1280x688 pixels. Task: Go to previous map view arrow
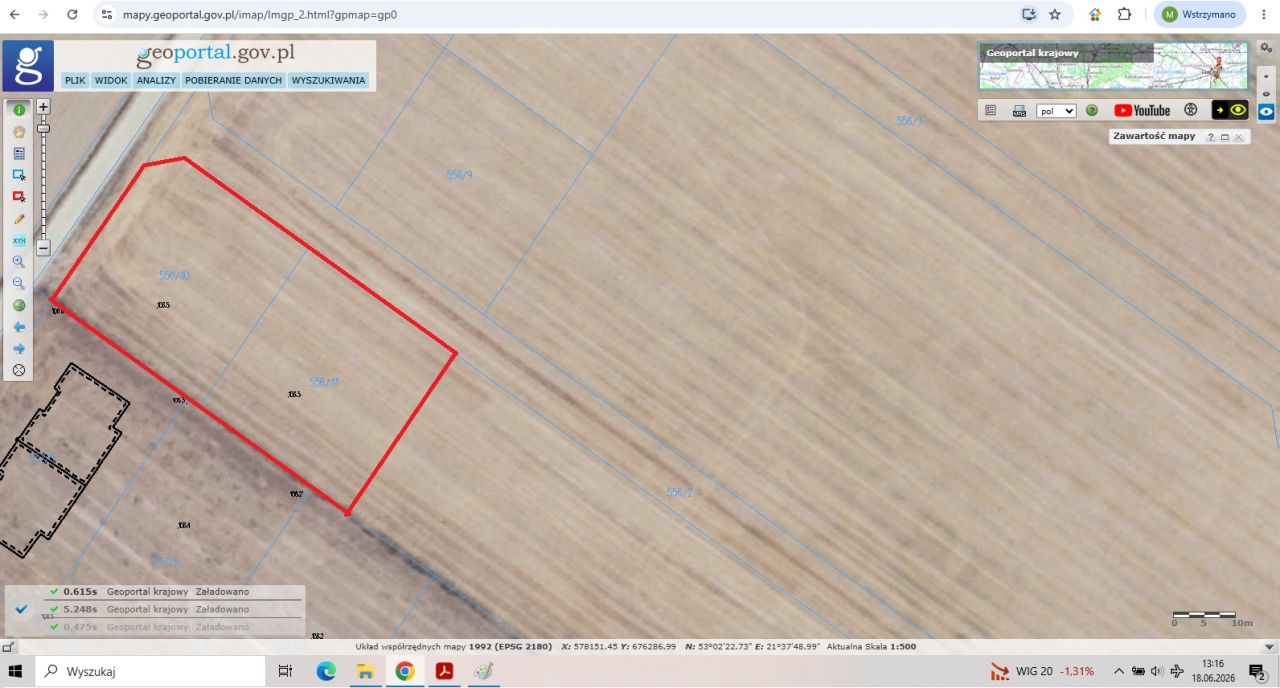[19, 327]
